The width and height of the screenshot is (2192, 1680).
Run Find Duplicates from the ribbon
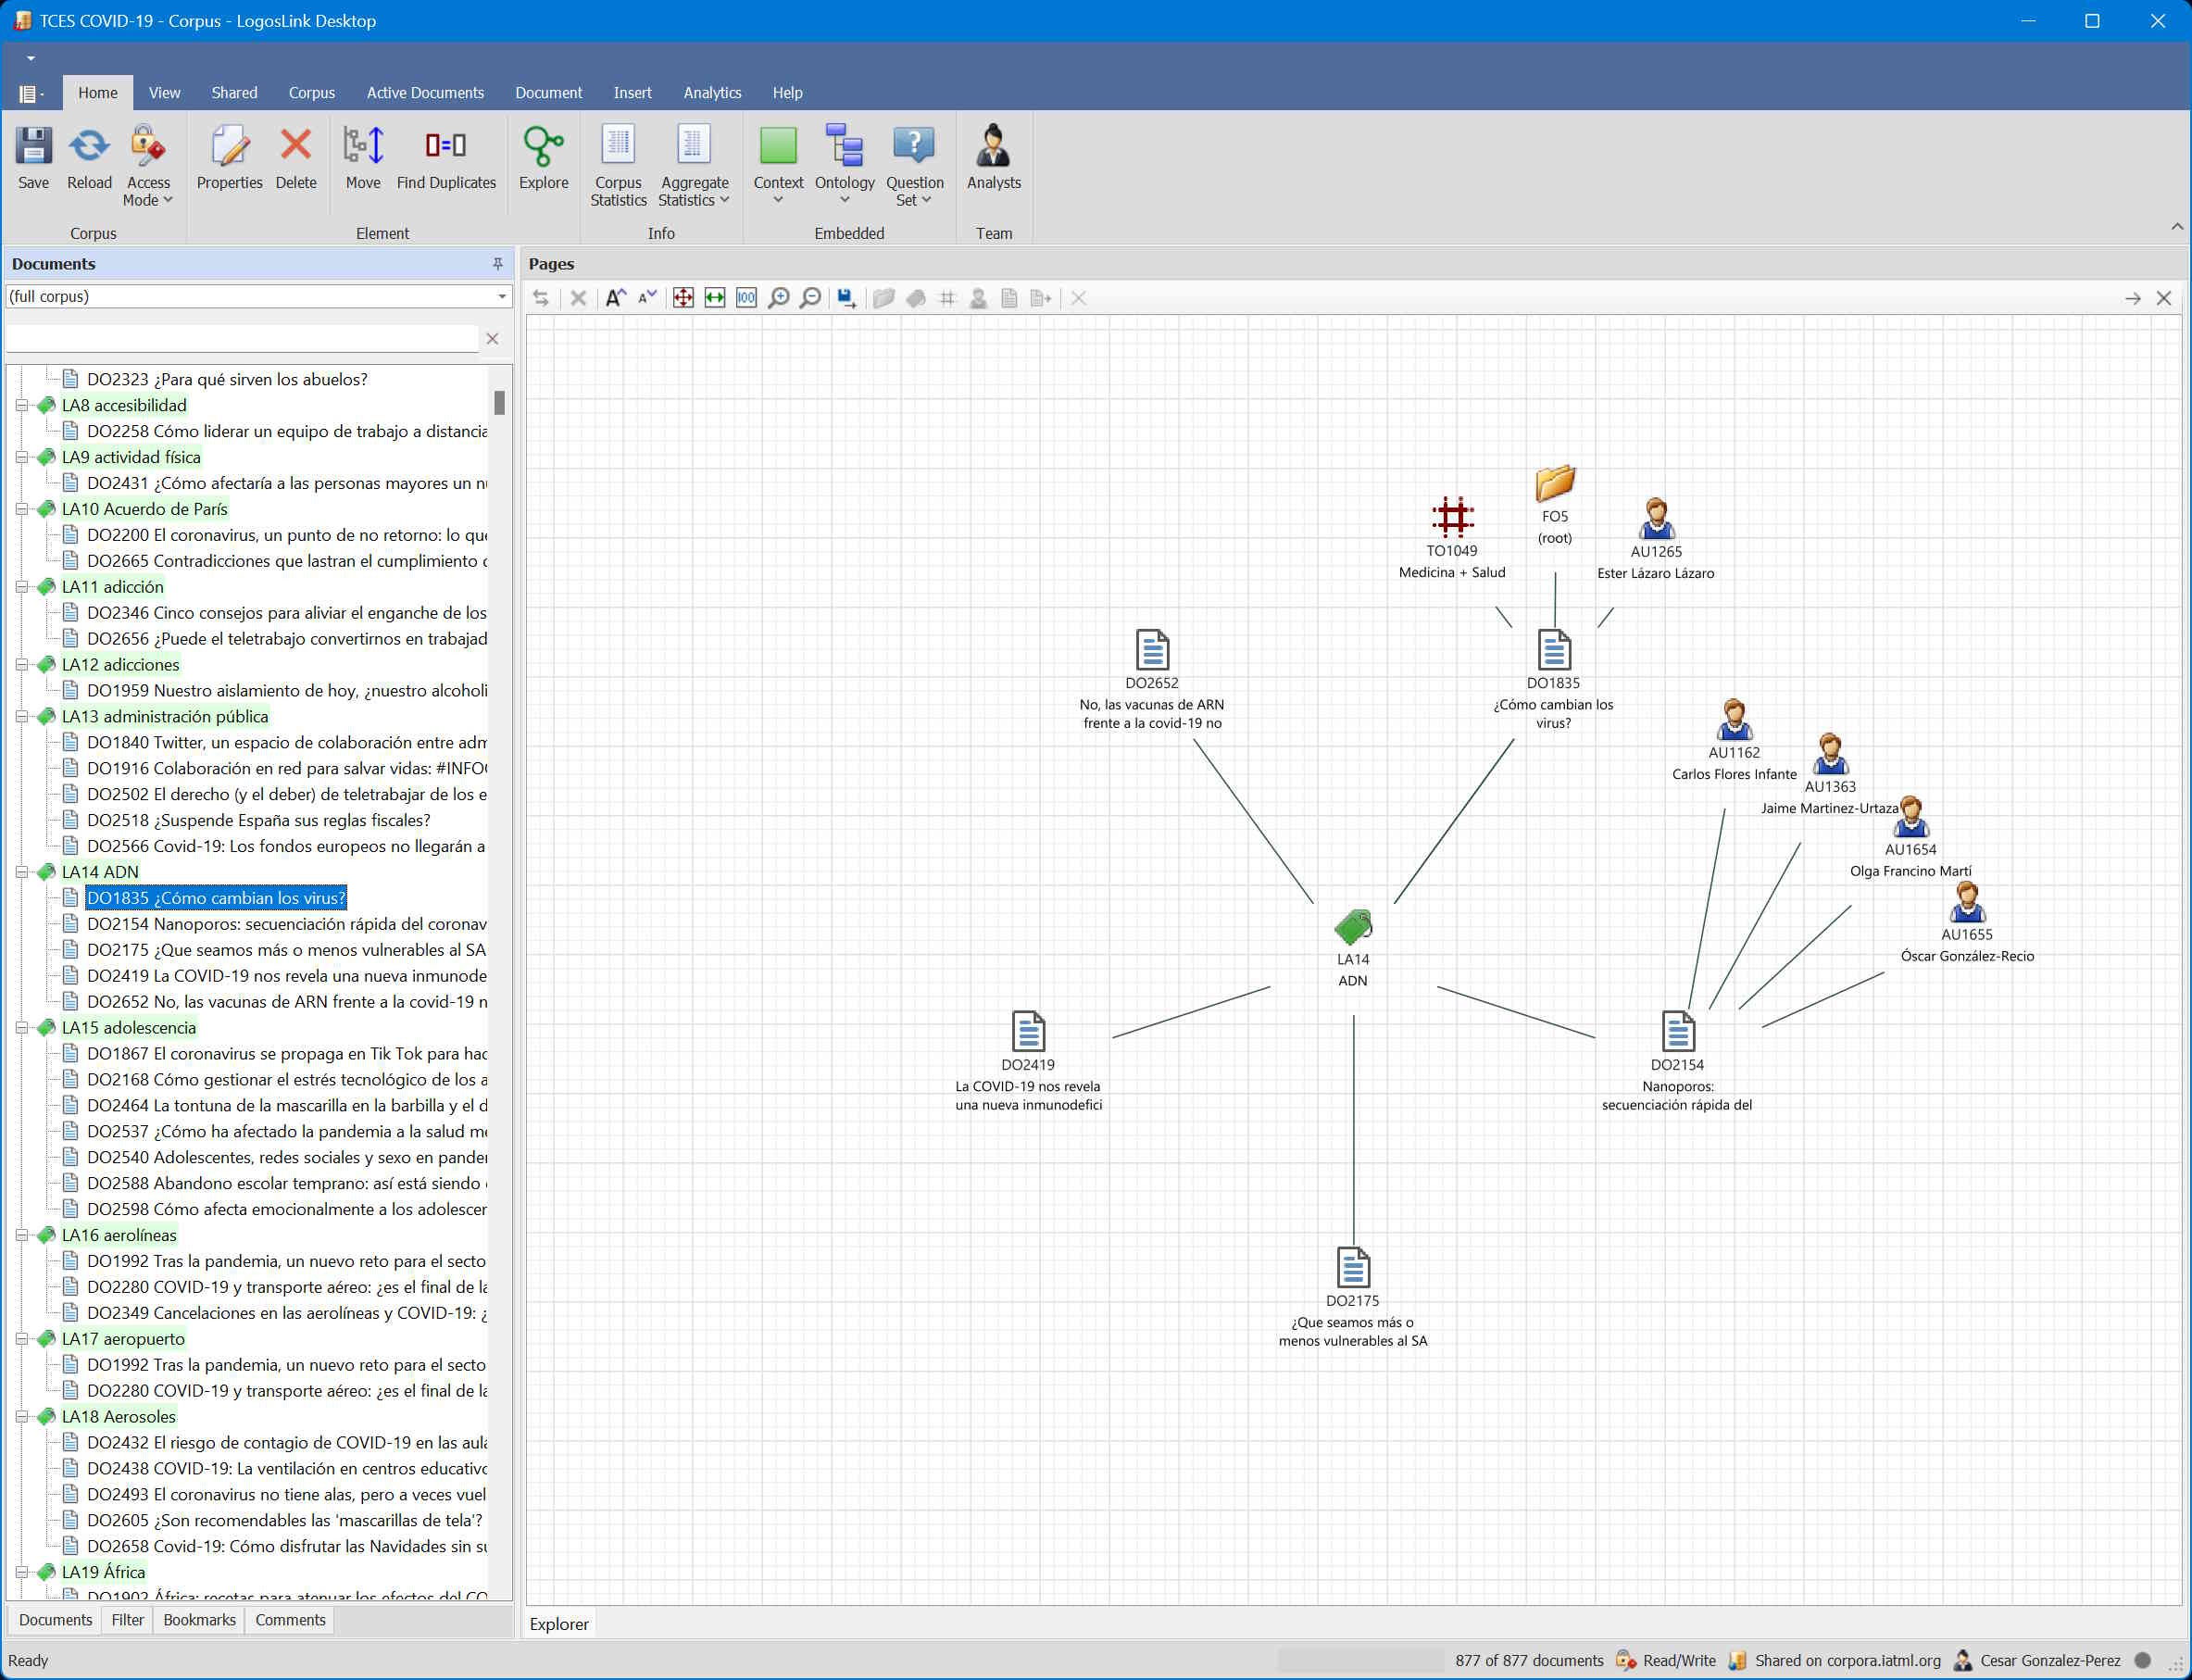click(x=446, y=158)
